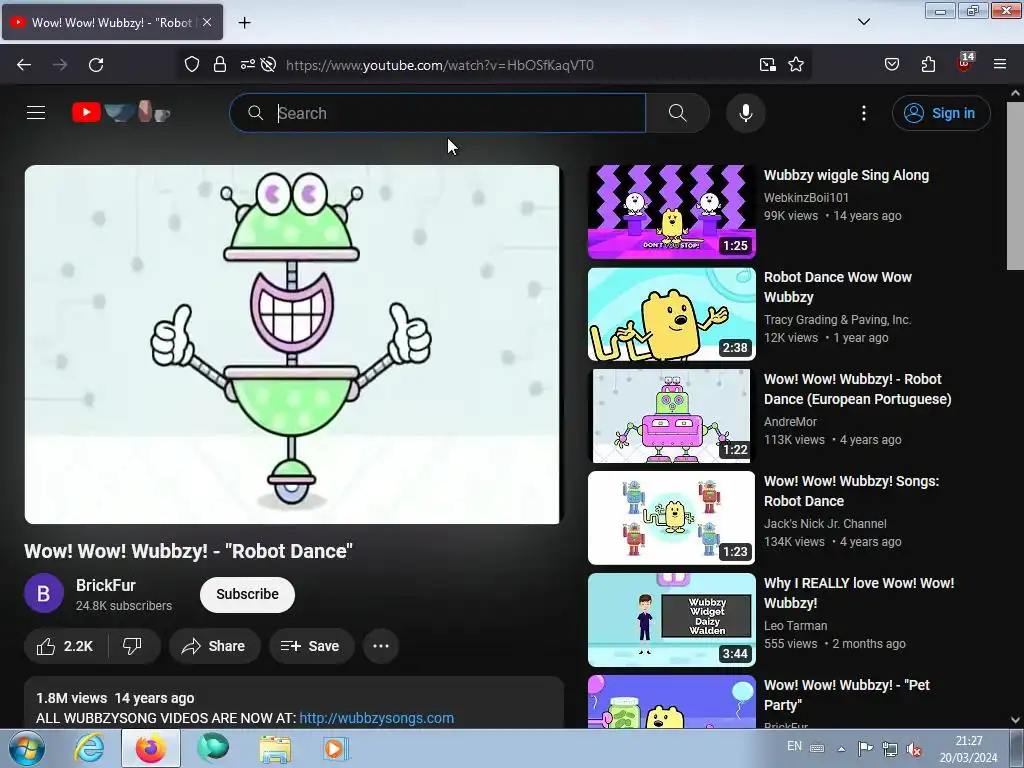The width and height of the screenshot is (1024, 768).
Task: Save the video to a playlist
Action: click(311, 646)
